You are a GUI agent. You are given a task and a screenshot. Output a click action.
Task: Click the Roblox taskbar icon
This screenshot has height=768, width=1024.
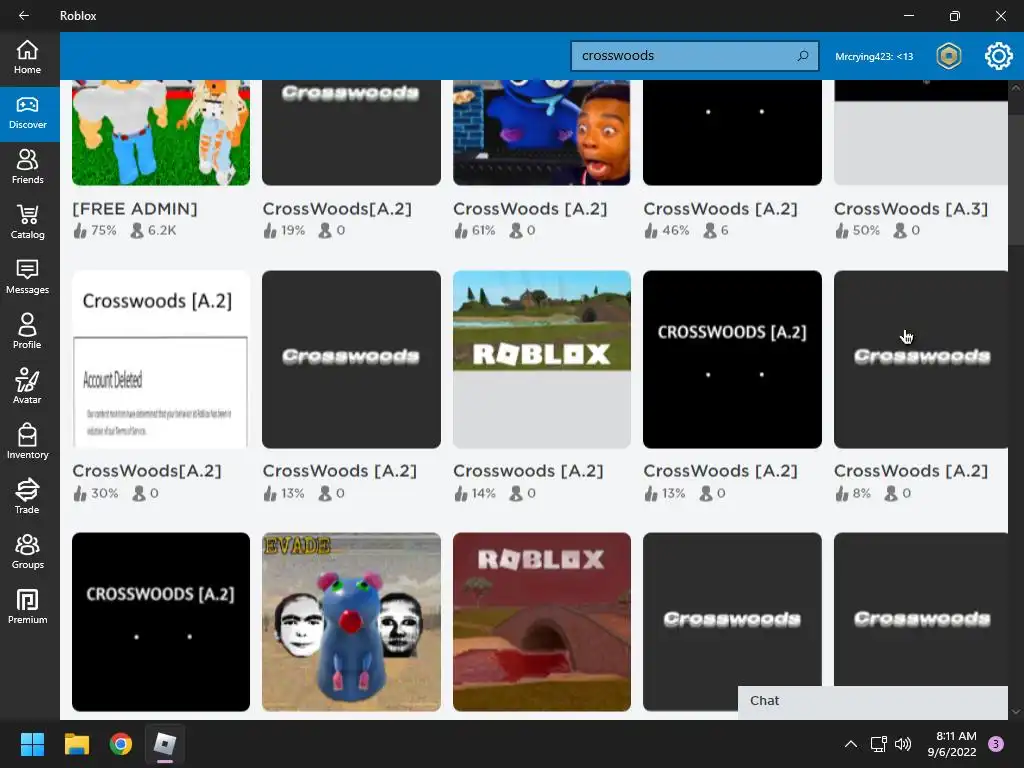pyautogui.click(x=165, y=744)
